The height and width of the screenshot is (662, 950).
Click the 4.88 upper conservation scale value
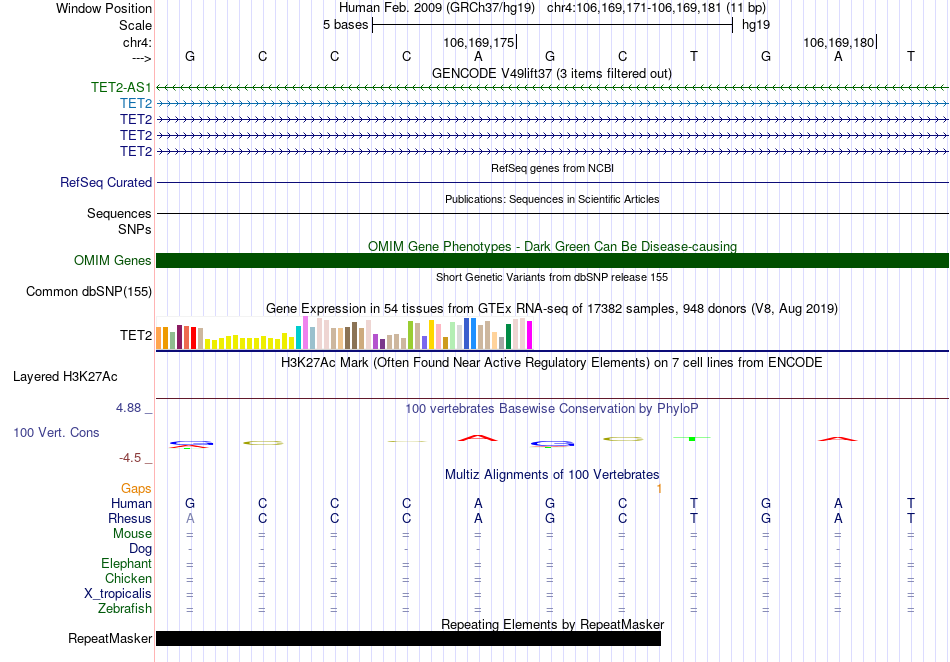coord(128,408)
